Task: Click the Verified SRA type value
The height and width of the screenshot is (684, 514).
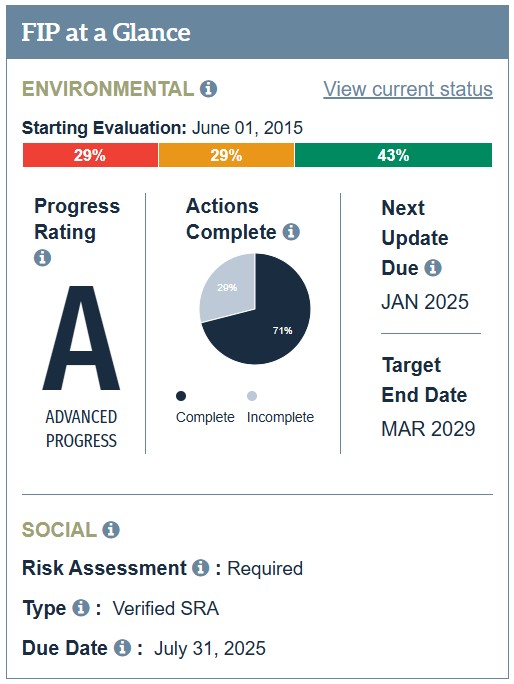Action: (166, 608)
